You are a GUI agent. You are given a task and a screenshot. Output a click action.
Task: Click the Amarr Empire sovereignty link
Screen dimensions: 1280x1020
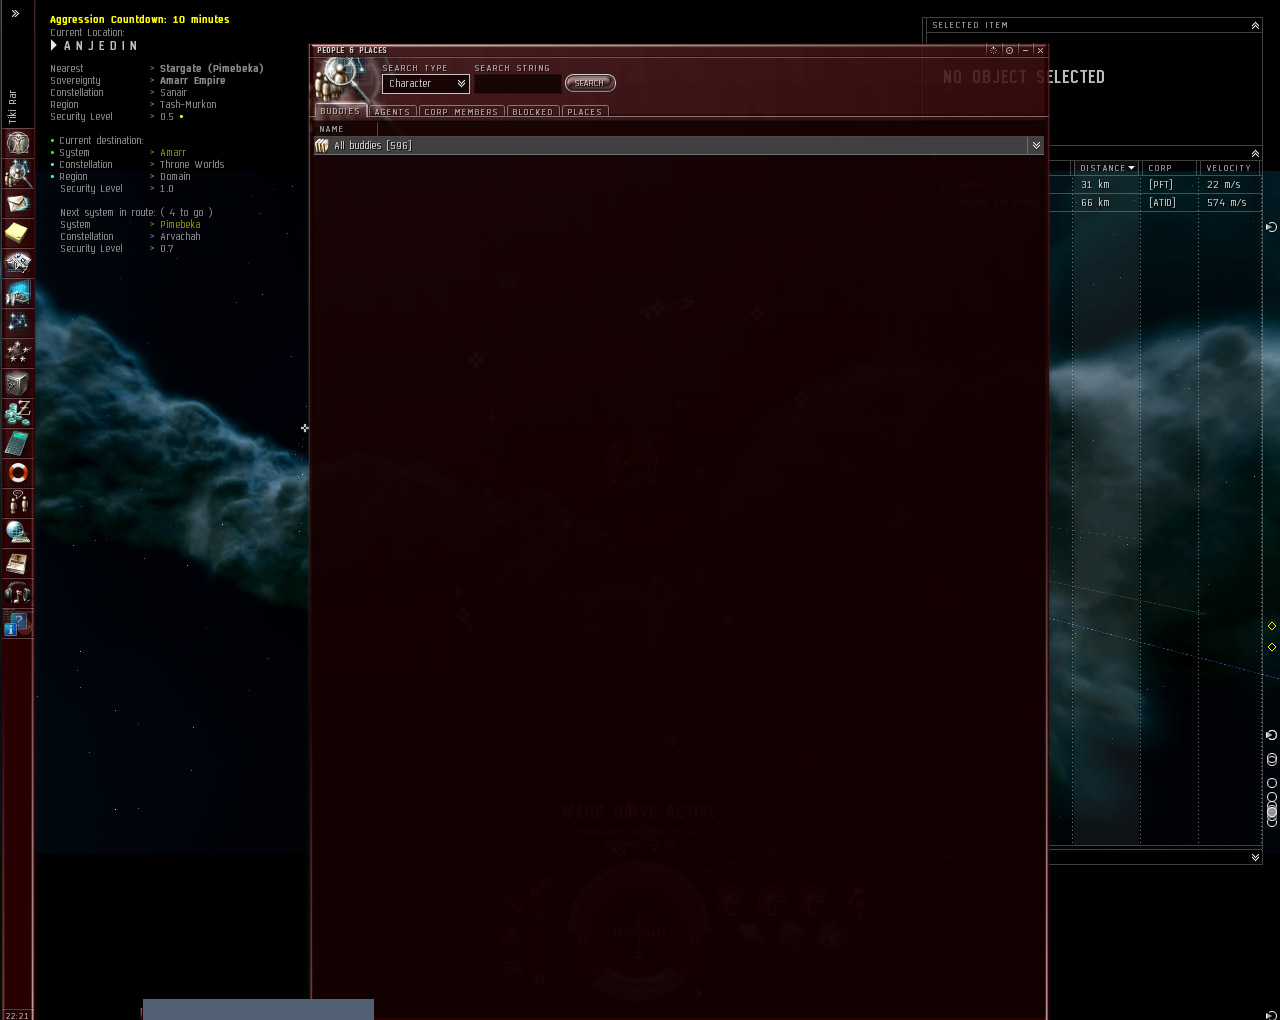(x=193, y=81)
